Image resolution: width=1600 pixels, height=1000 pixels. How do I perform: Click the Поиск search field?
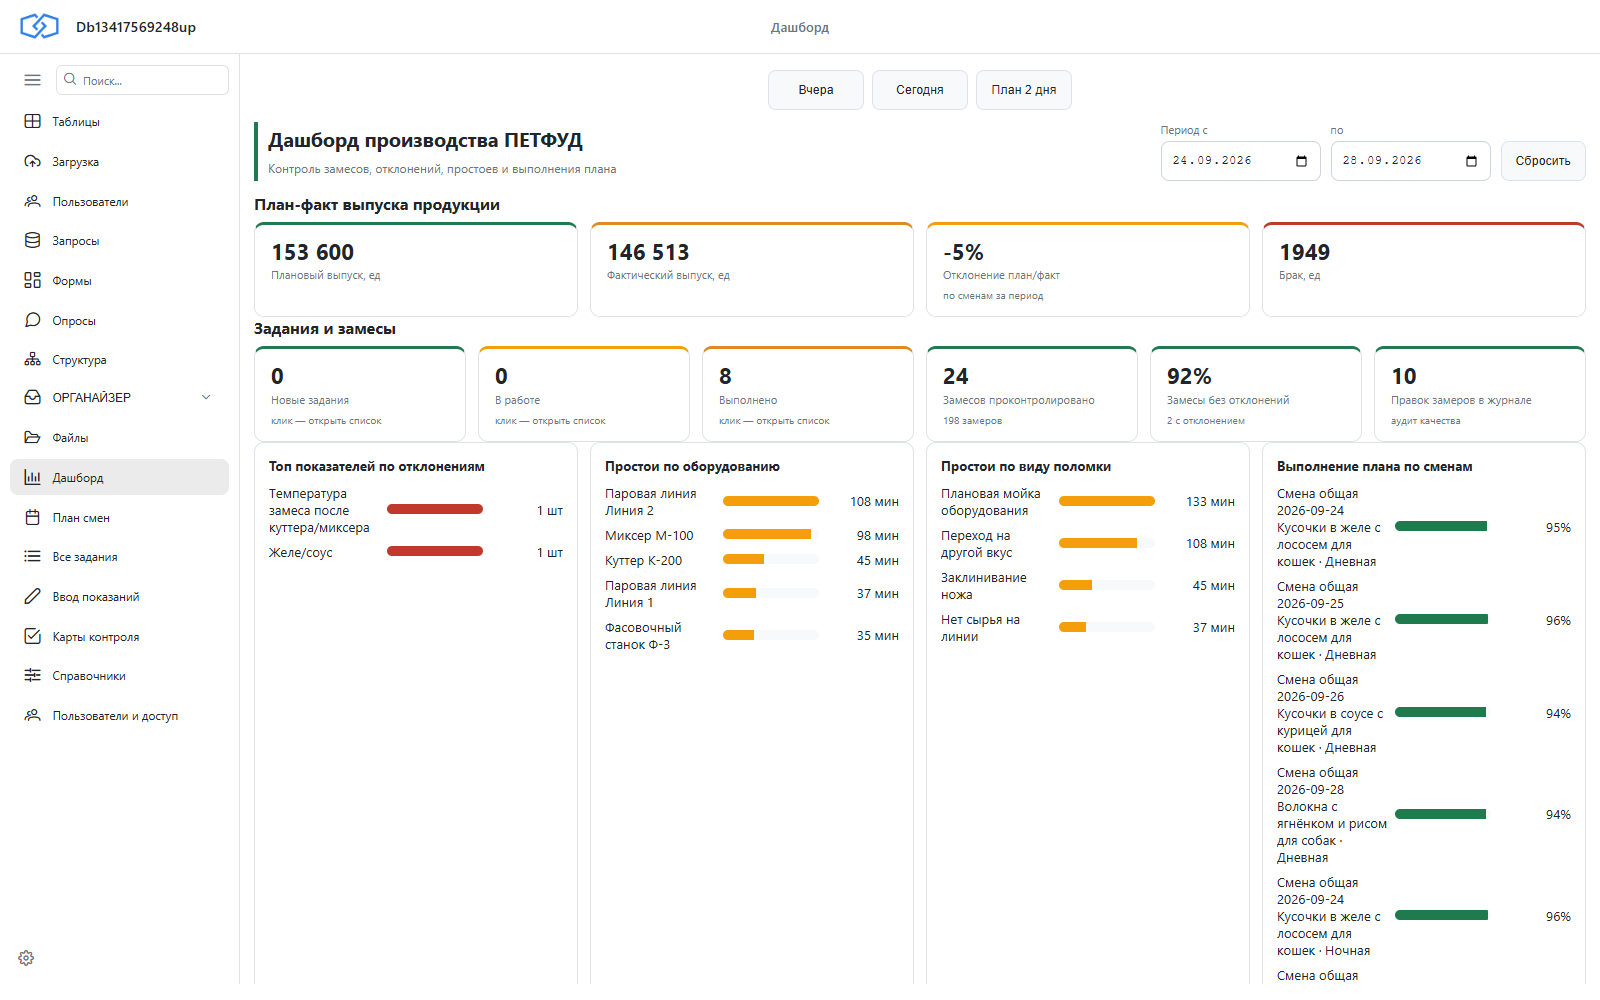pos(142,80)
